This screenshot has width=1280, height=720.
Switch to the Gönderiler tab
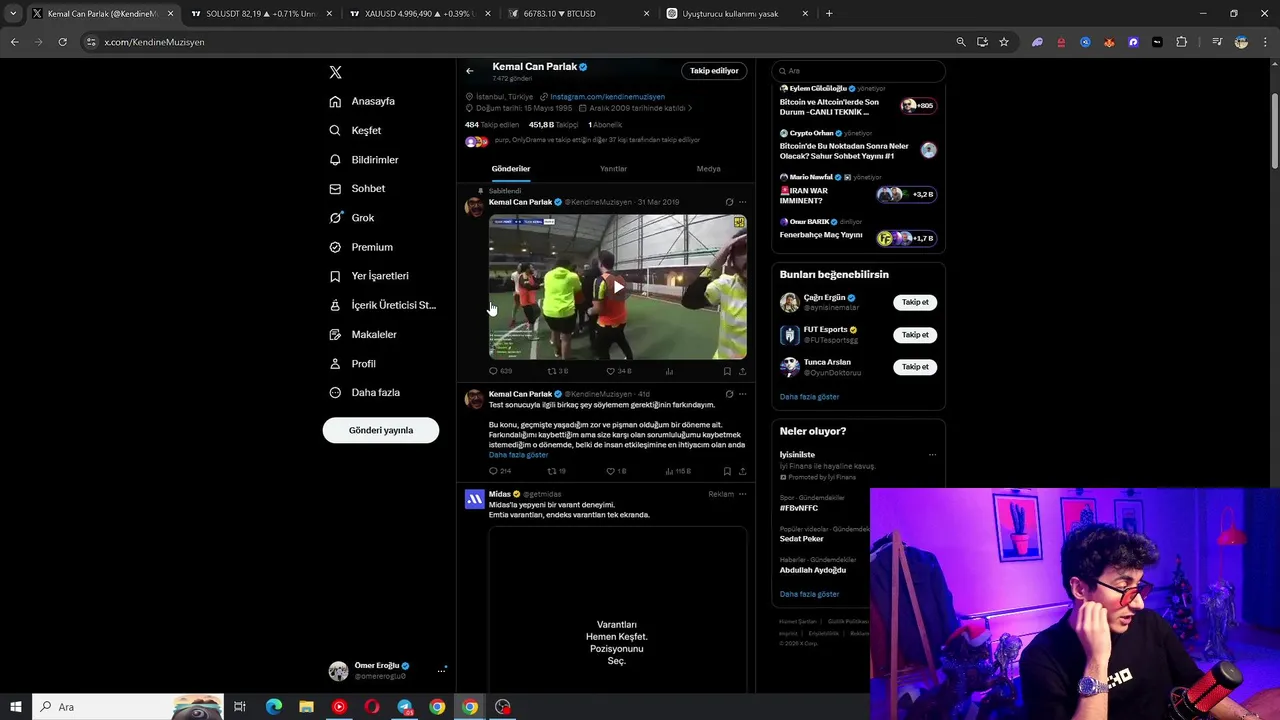pos(511,169)
